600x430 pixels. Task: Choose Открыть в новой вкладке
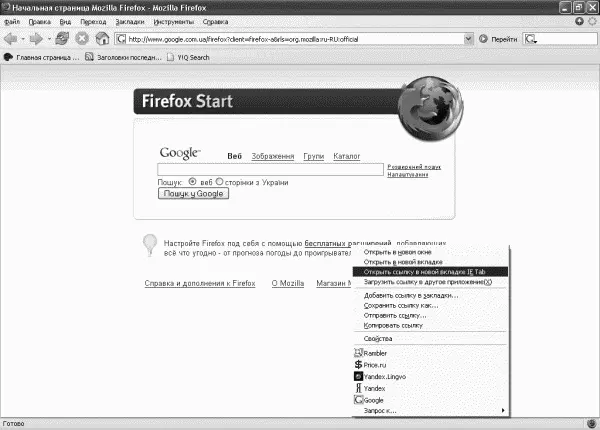[x=430, y=262]
